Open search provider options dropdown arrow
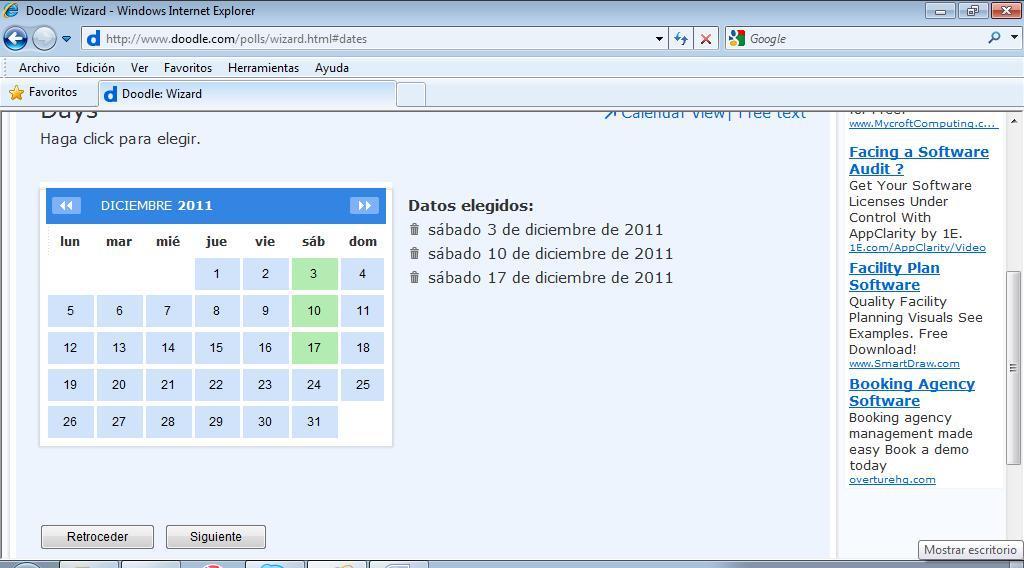1024x568 pixels. [x=1013, y=38]
